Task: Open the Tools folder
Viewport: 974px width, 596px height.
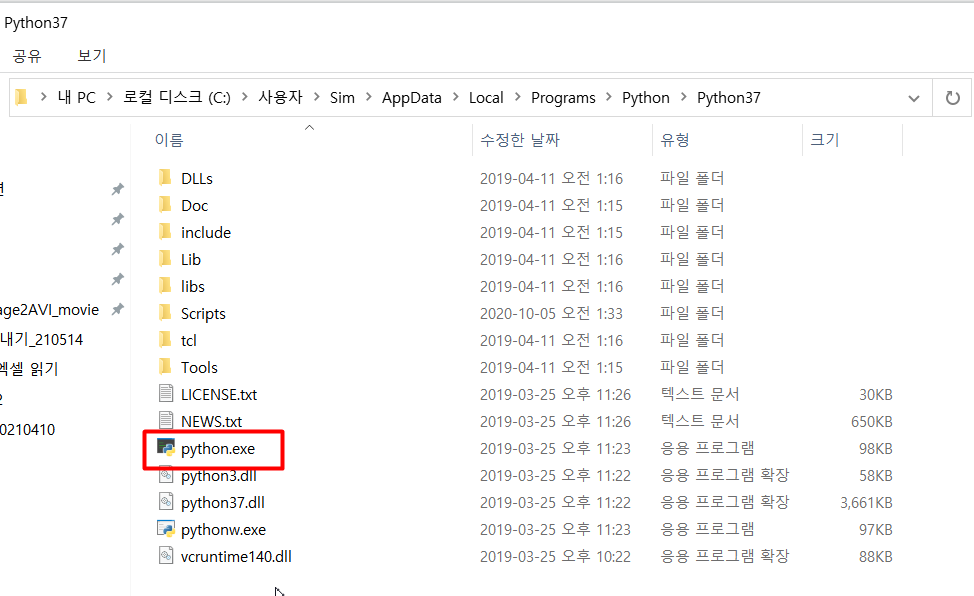Action: 198,366
